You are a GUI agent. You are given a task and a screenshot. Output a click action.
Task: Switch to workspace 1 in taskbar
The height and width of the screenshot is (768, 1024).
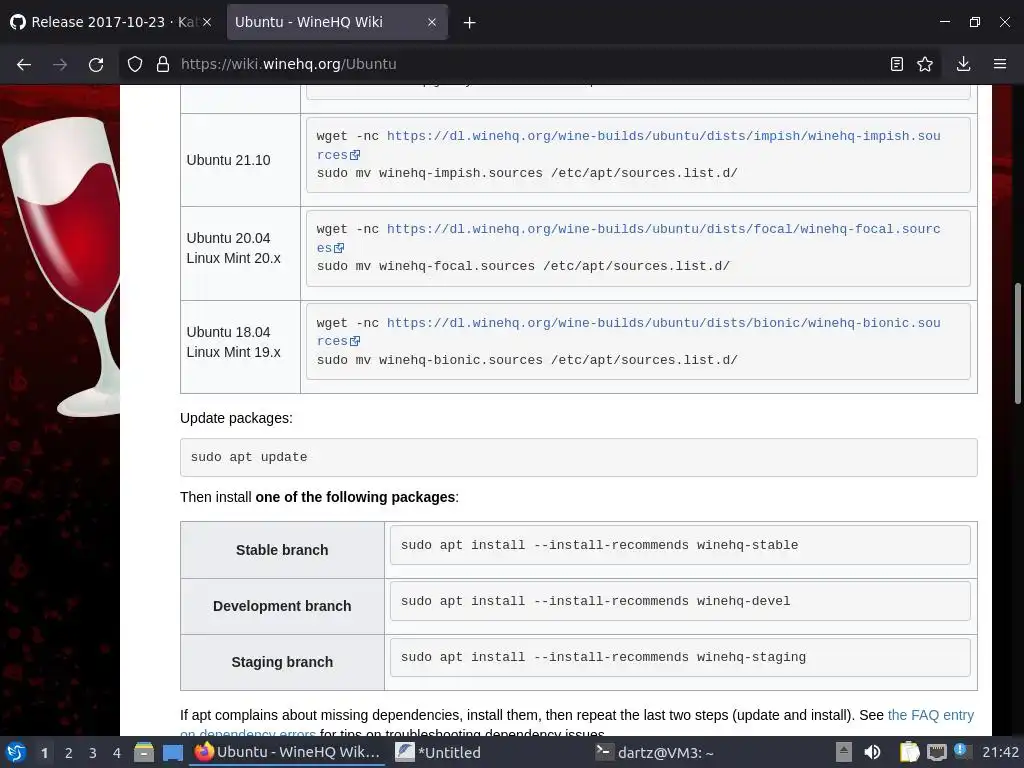[x=44, y=753]
